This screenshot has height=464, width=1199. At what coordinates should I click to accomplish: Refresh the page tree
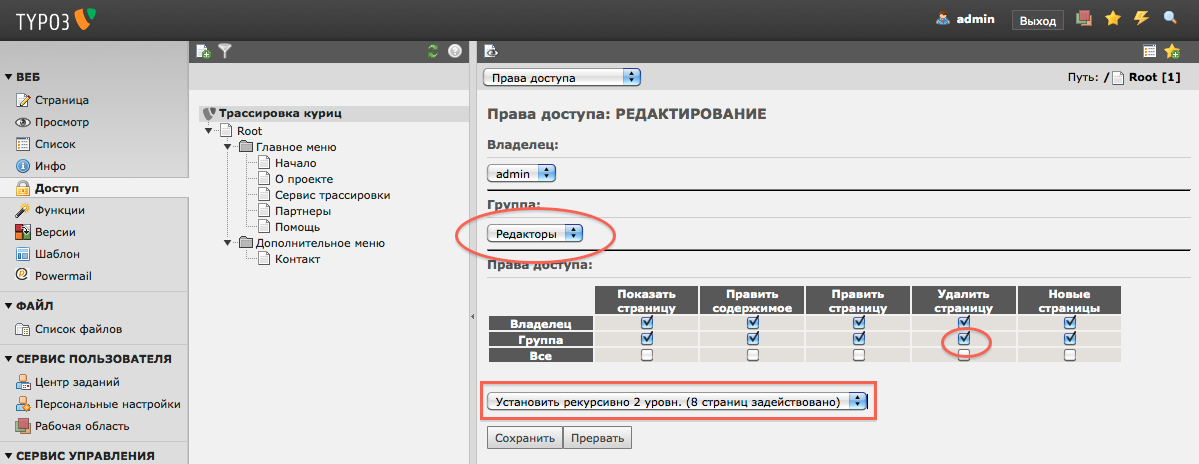coord(432,51)
